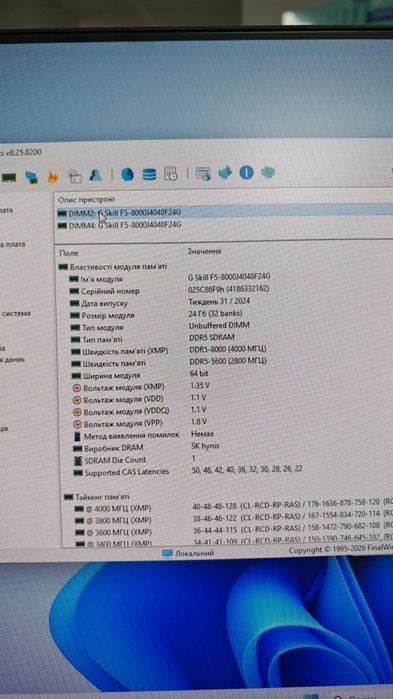This screenshot has width=393, height=699.
Task: Open the blue monitors toolbar icon
Action: coord(31,177)
